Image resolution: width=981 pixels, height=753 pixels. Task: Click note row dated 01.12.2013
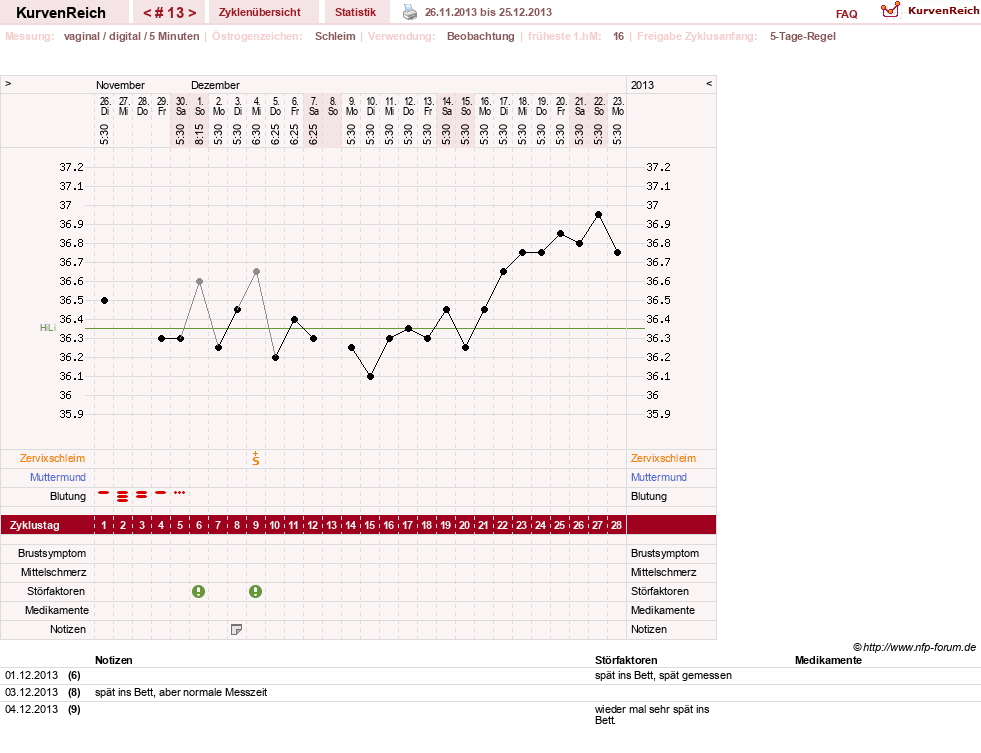[x=490, y=676]
